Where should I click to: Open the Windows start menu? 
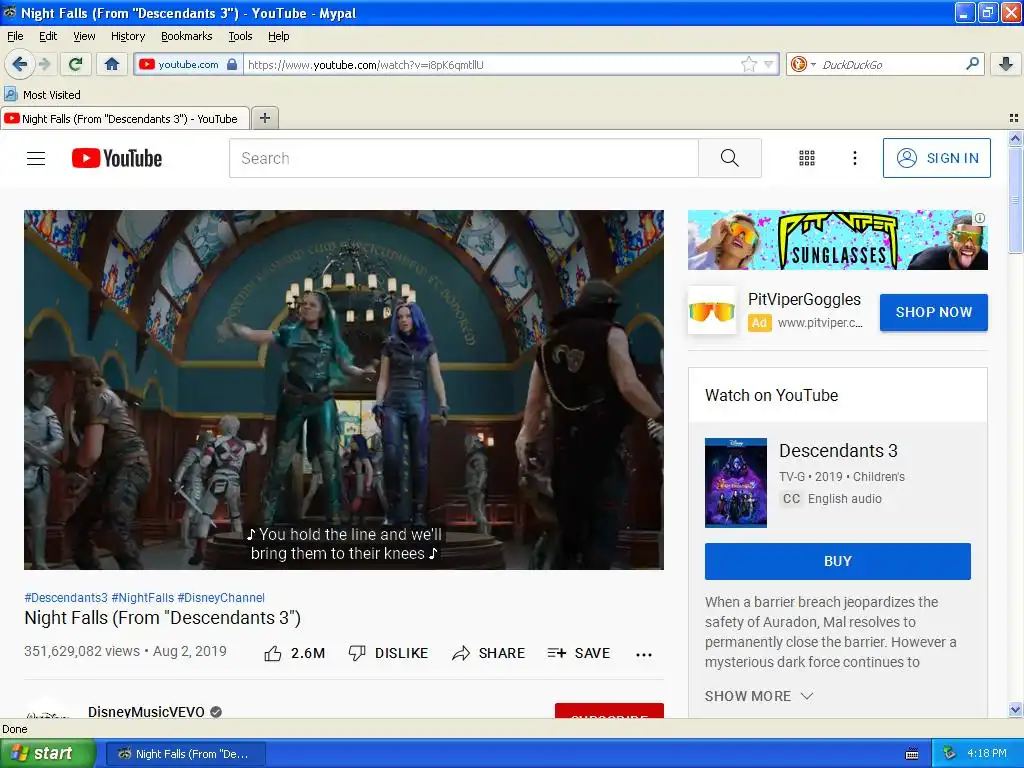click(x=47, y=753)
